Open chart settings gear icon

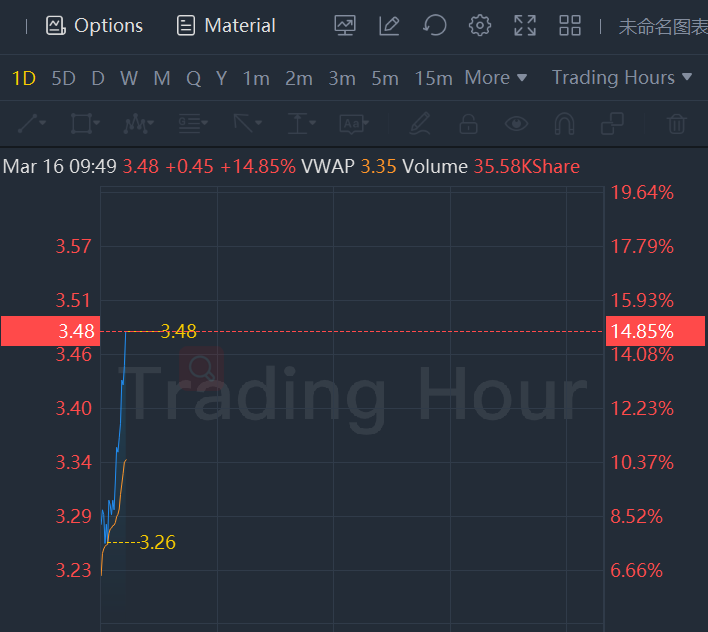click(480, 26)
